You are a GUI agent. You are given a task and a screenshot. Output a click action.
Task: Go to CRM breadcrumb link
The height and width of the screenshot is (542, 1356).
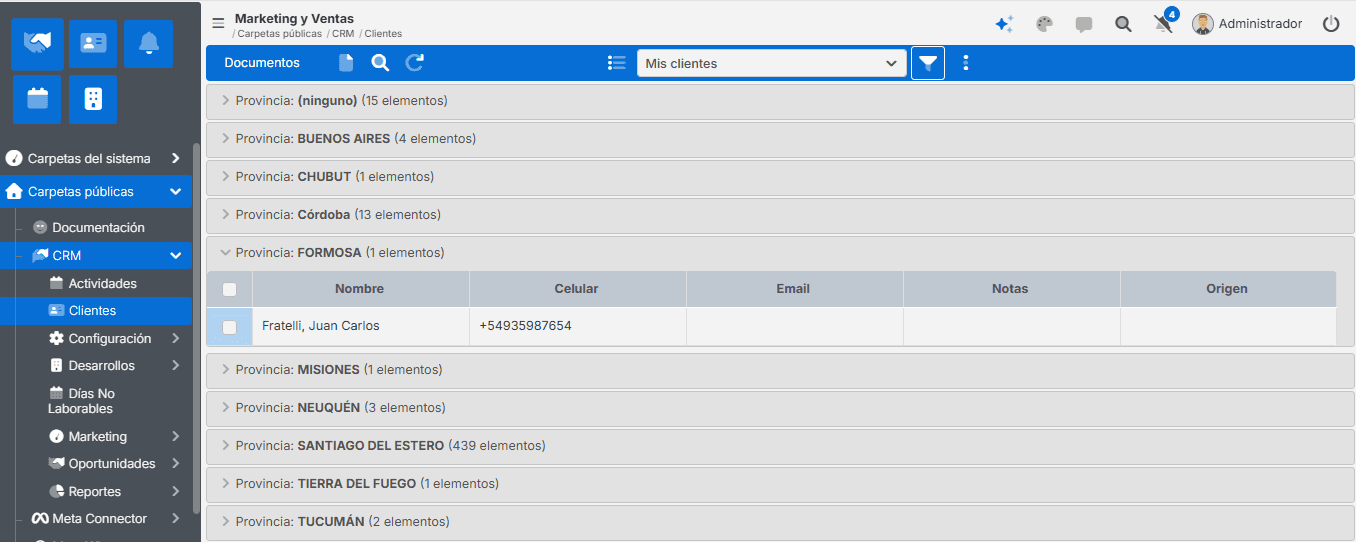[341, 34]
